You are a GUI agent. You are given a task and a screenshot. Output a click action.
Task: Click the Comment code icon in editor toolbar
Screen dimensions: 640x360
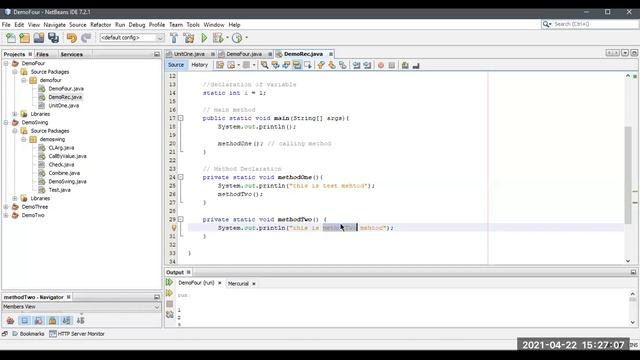tap(405, 65)
